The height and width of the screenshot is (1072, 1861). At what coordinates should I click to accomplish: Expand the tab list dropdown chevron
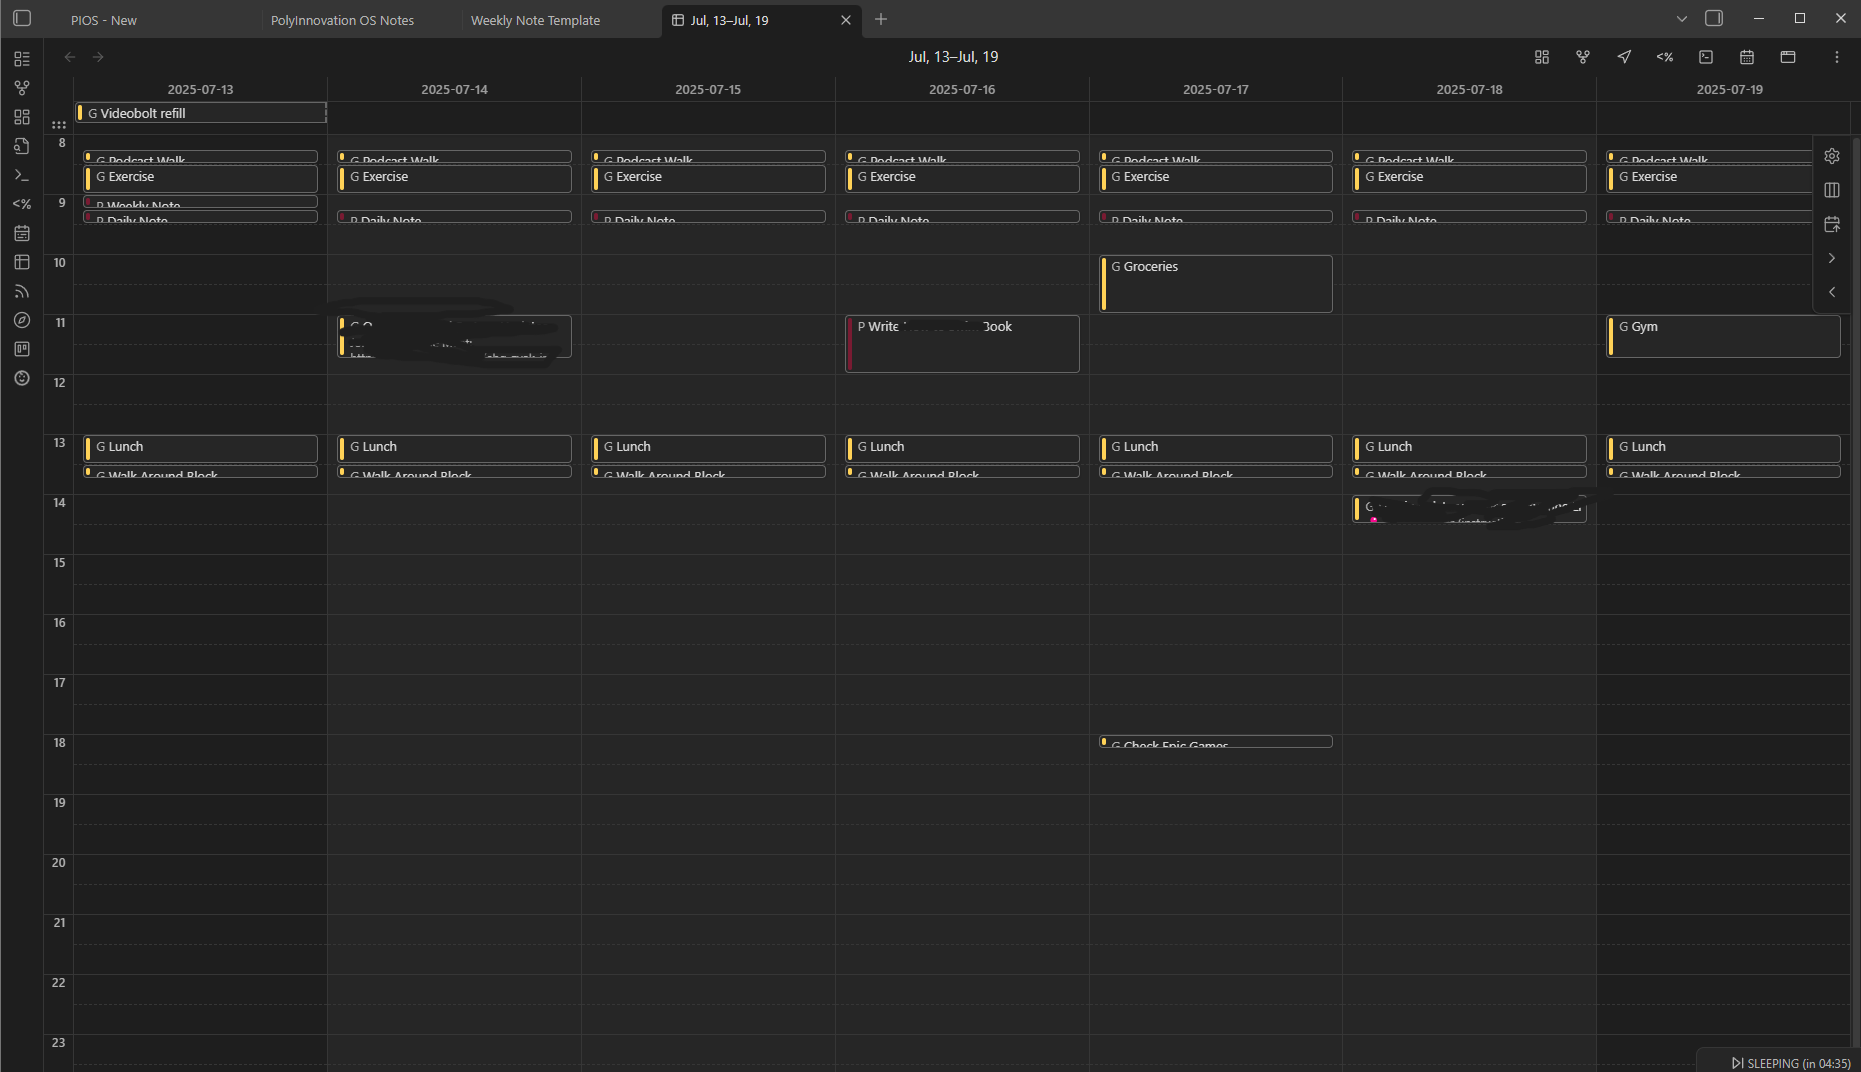tap(1682, 19)
